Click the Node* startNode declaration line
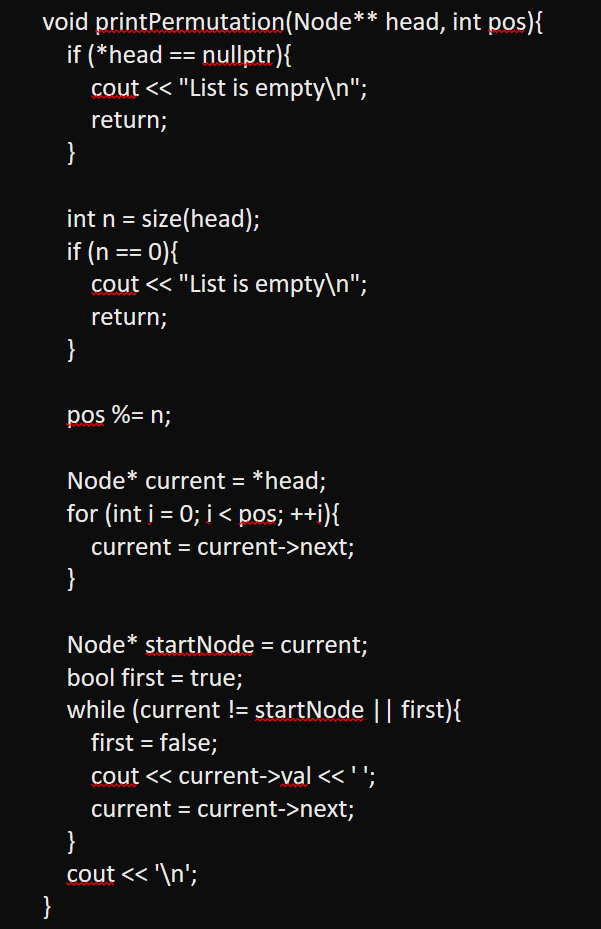The height and width of the screenshot is (929, 601). point(217,645)
